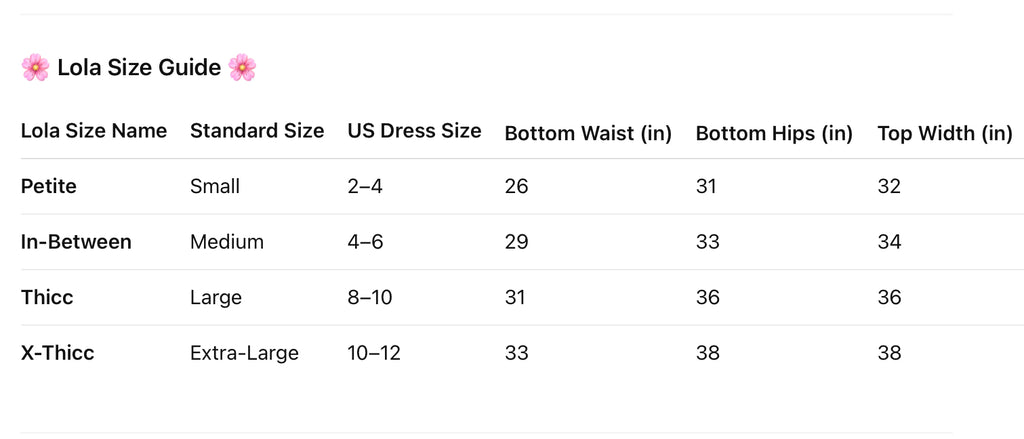The height and width of the screenshot is (439, 1024).
Task: Click the Extra-Large standard size cell
Action: (x=244, y=353)
